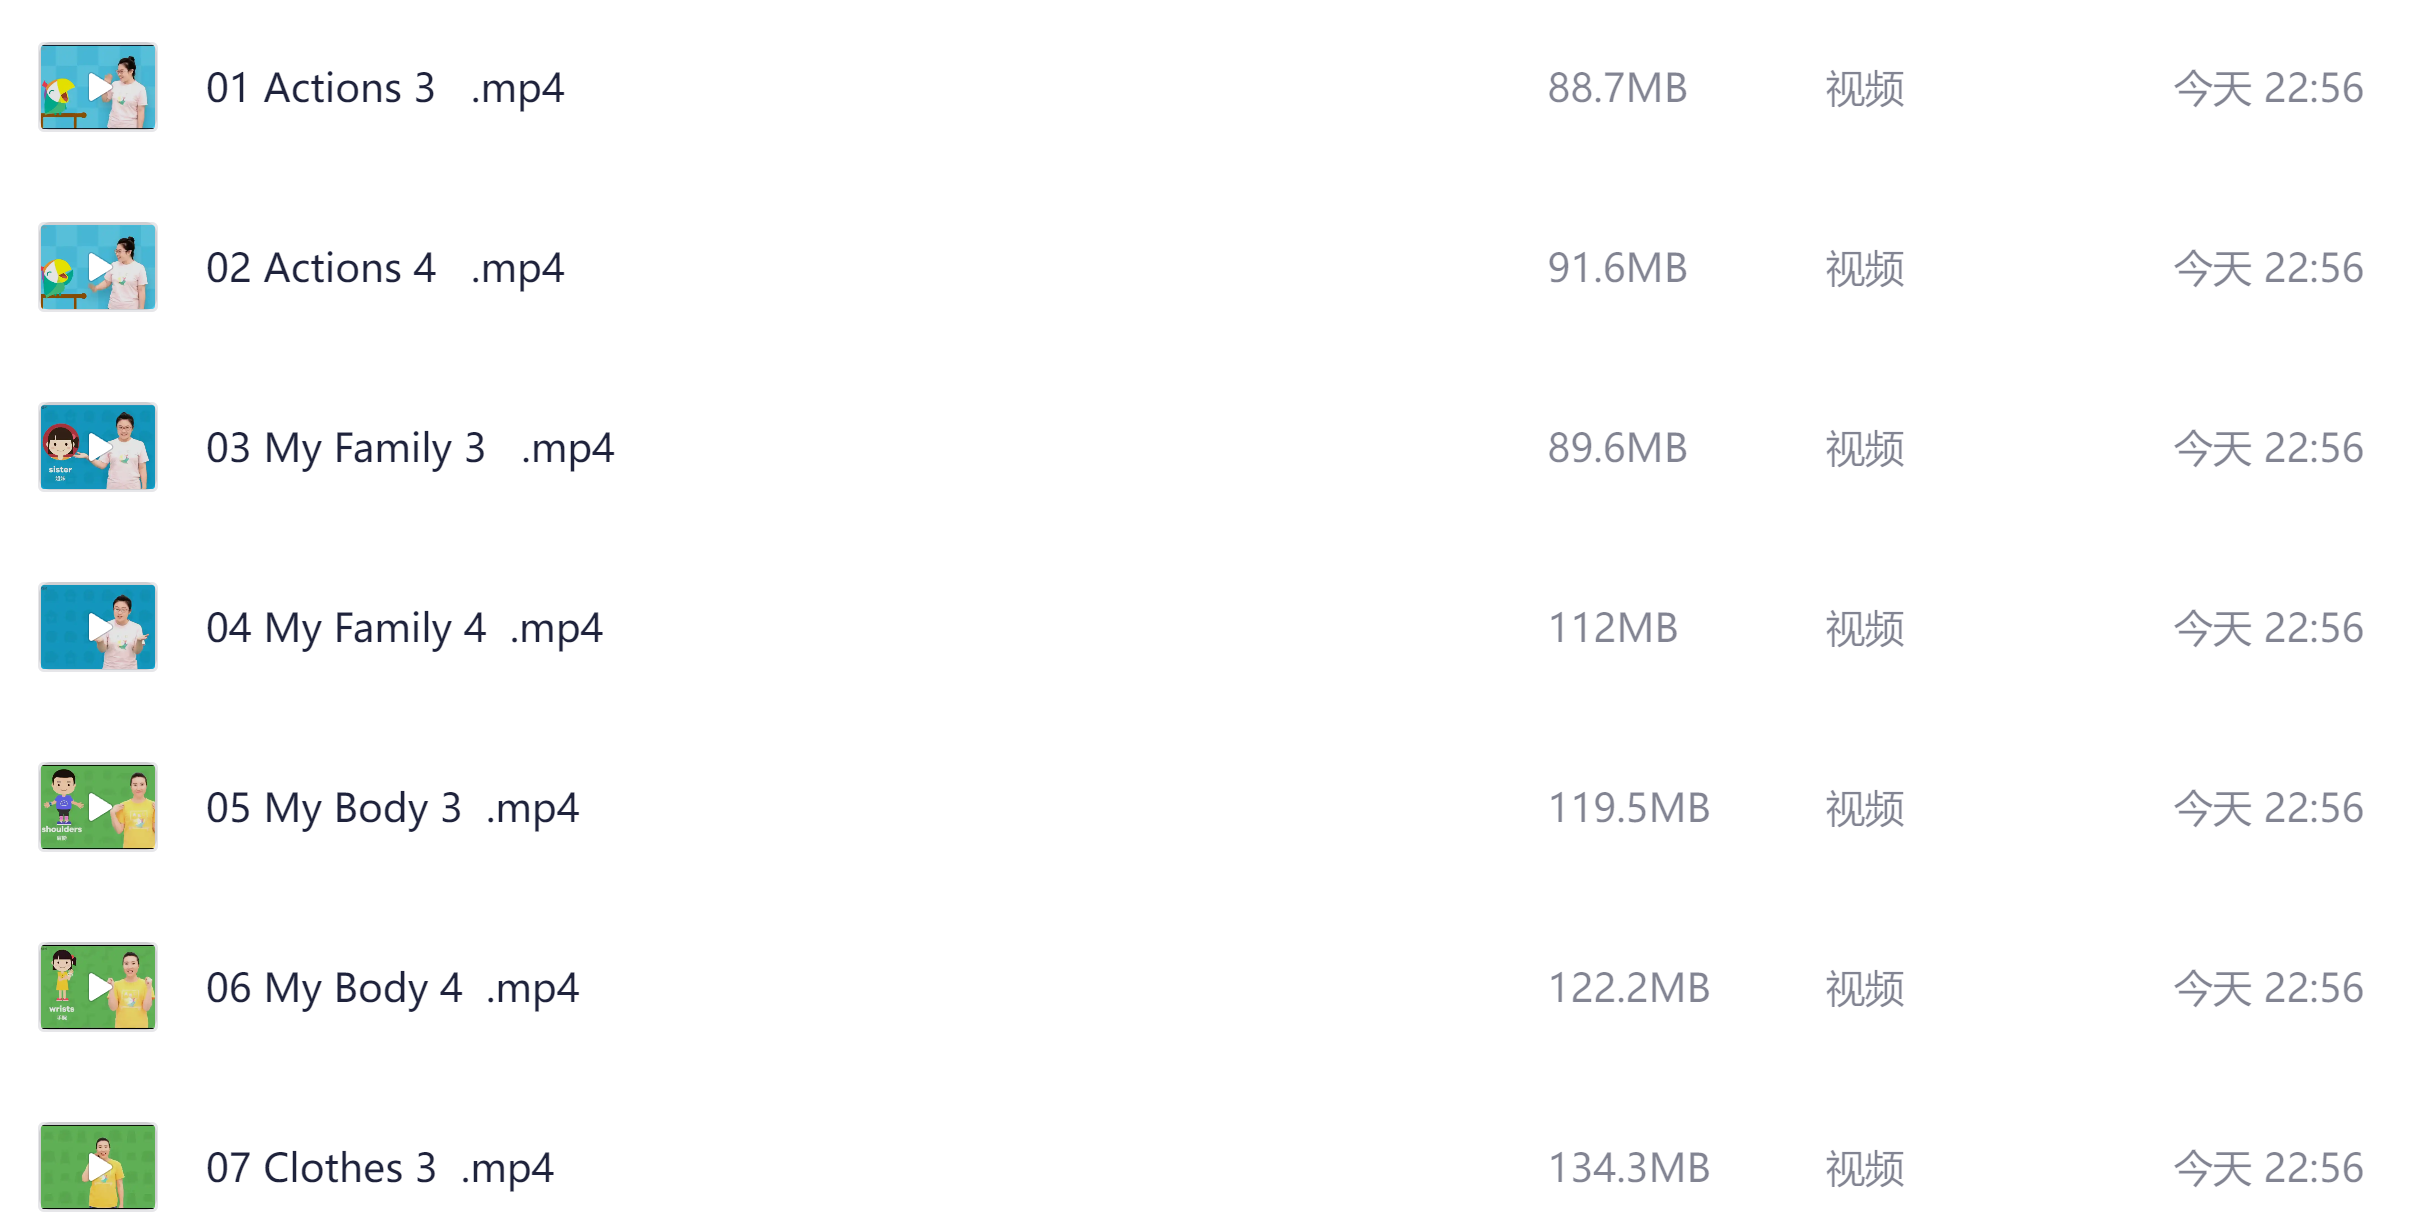Play the 05 My Body 3 thumbnail
The width and height of the screenshot is (2409, 1221).
(98, 807)
